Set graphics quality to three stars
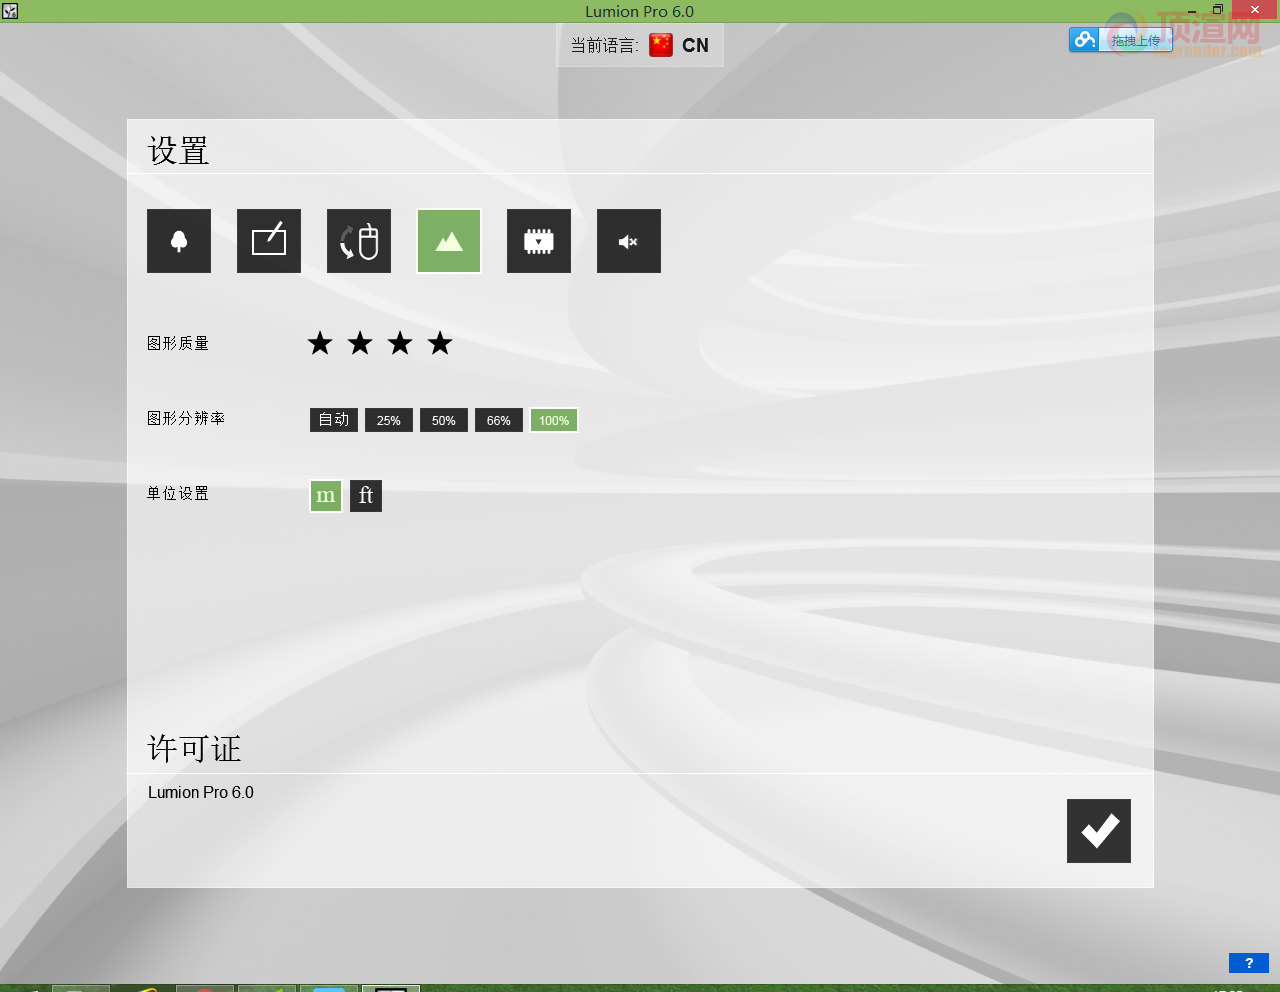 tap(400, 343)
